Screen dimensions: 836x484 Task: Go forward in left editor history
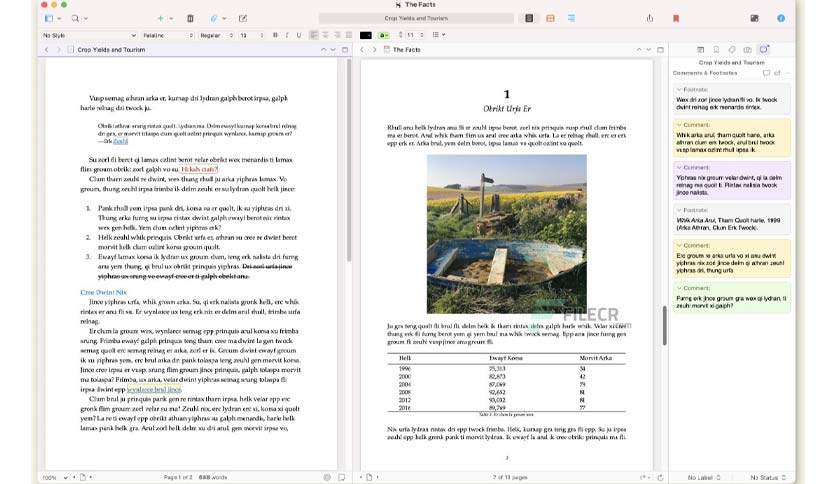58,50
